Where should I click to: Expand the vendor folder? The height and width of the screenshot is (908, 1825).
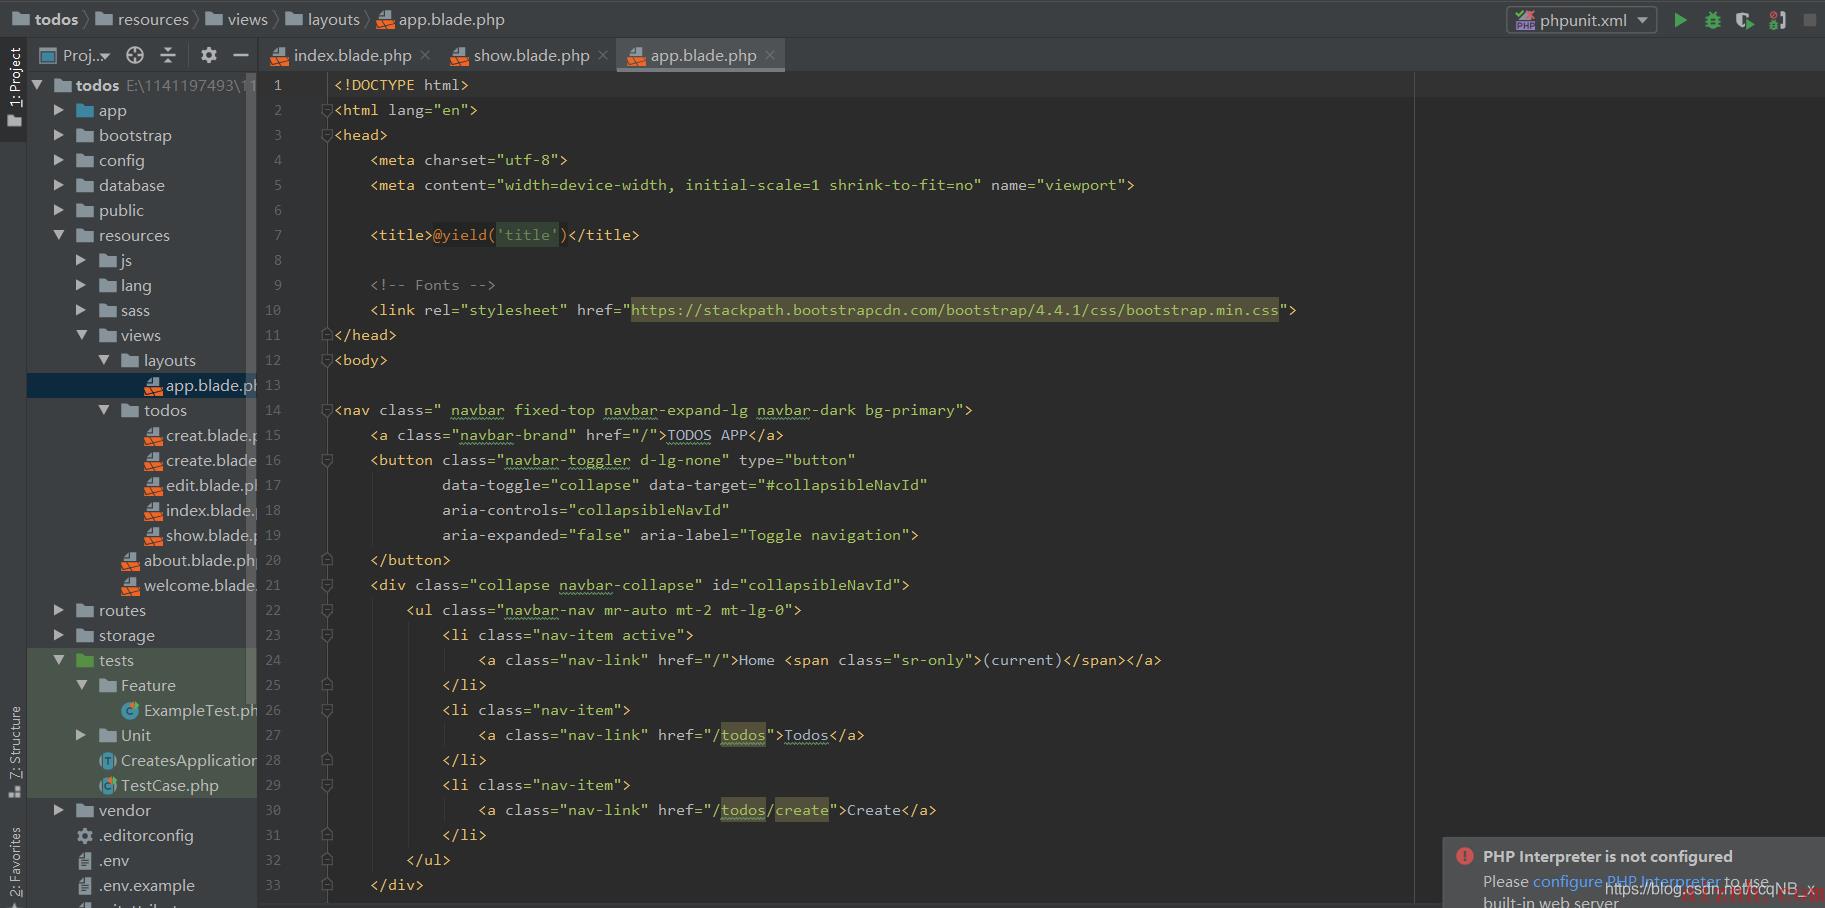pos(59,810)
